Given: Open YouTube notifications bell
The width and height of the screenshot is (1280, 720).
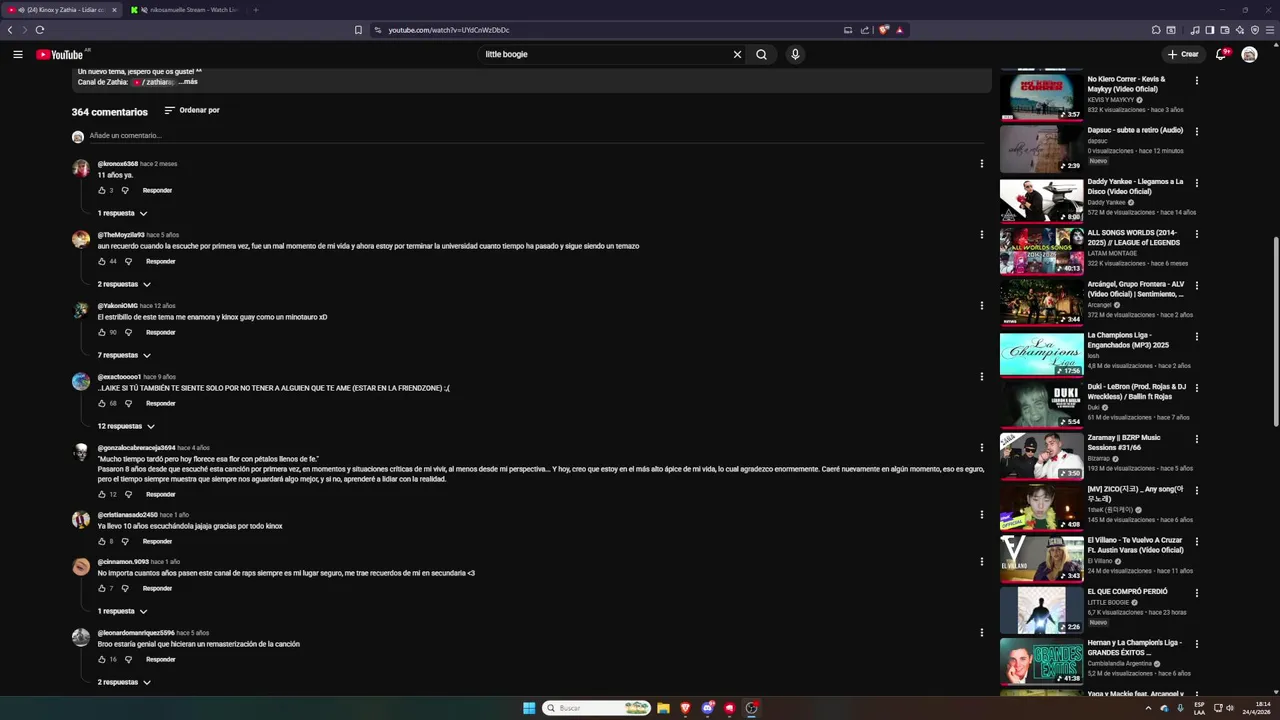Looking at the screenshot, I should [1221, 54].
